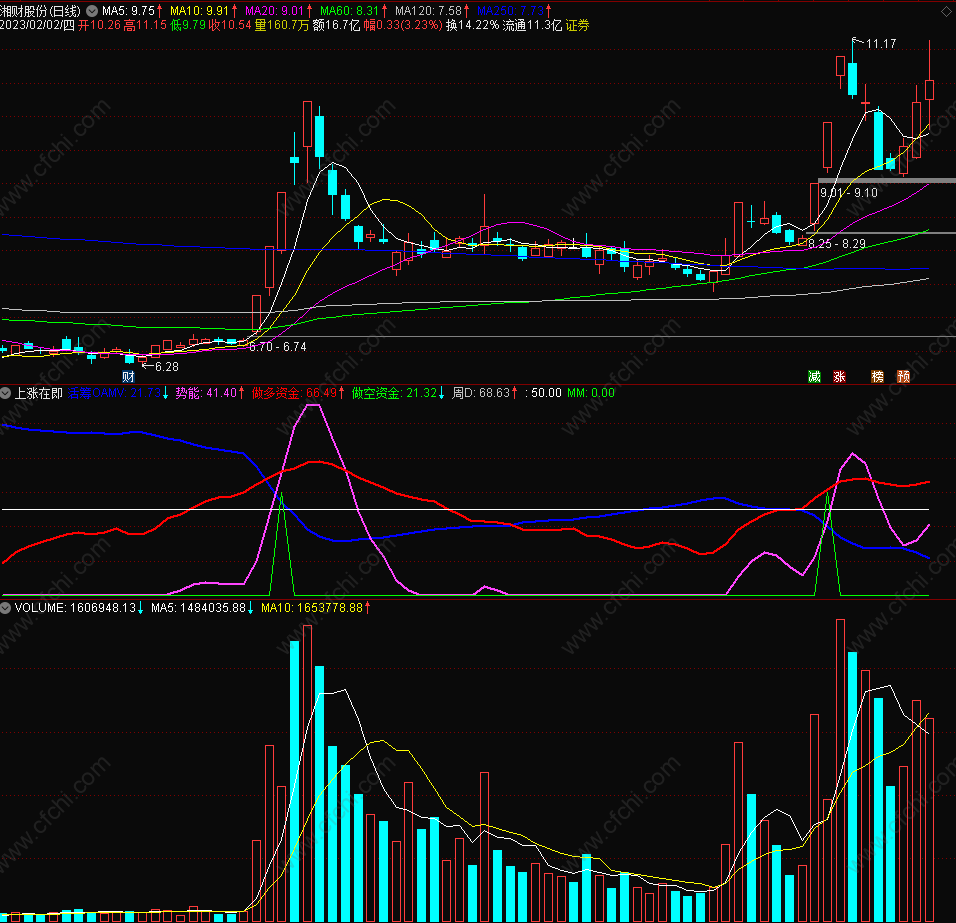Select the MM: 0.00 label
The height and width of the screenshot is (923, 956).
coord(591,393)
